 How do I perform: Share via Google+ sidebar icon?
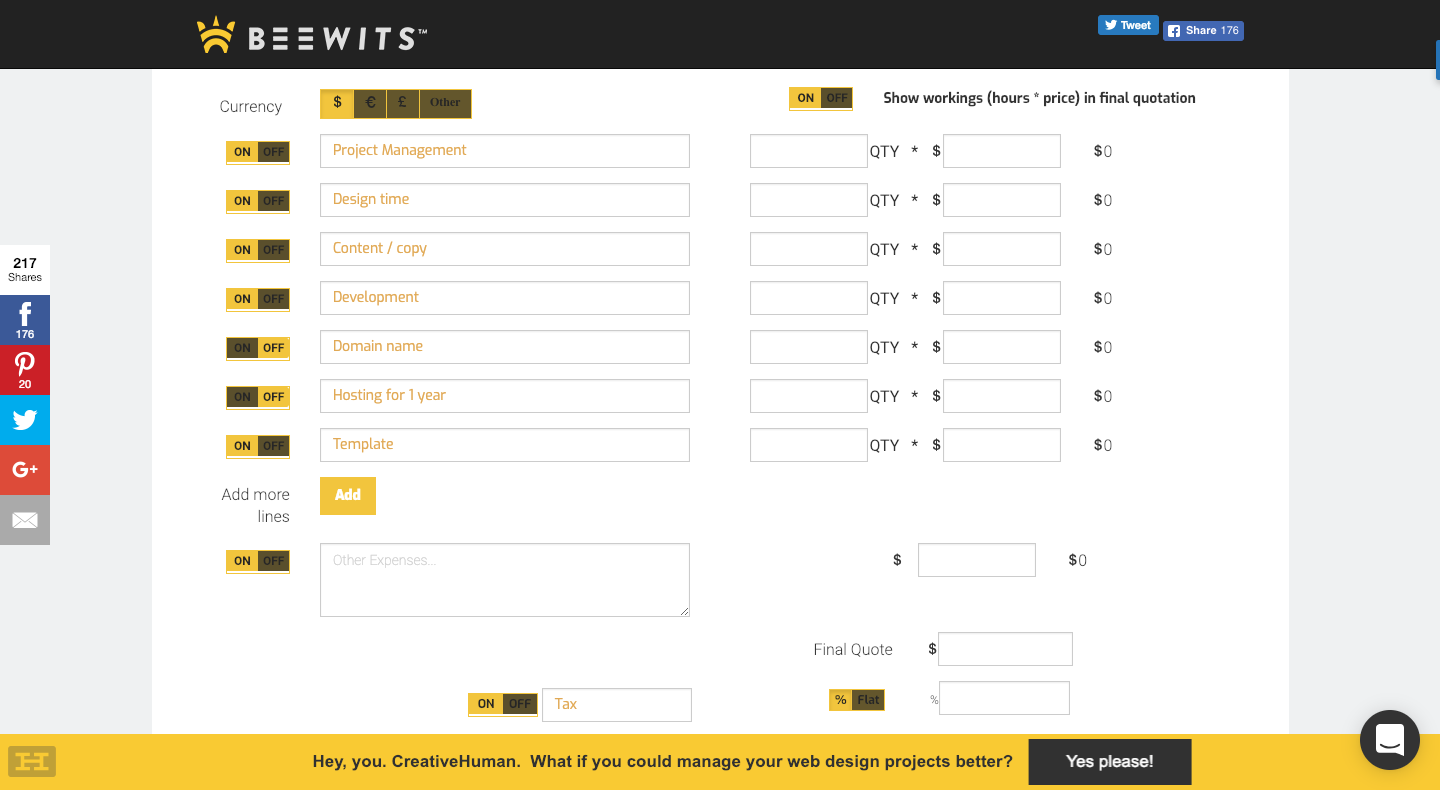25,470
